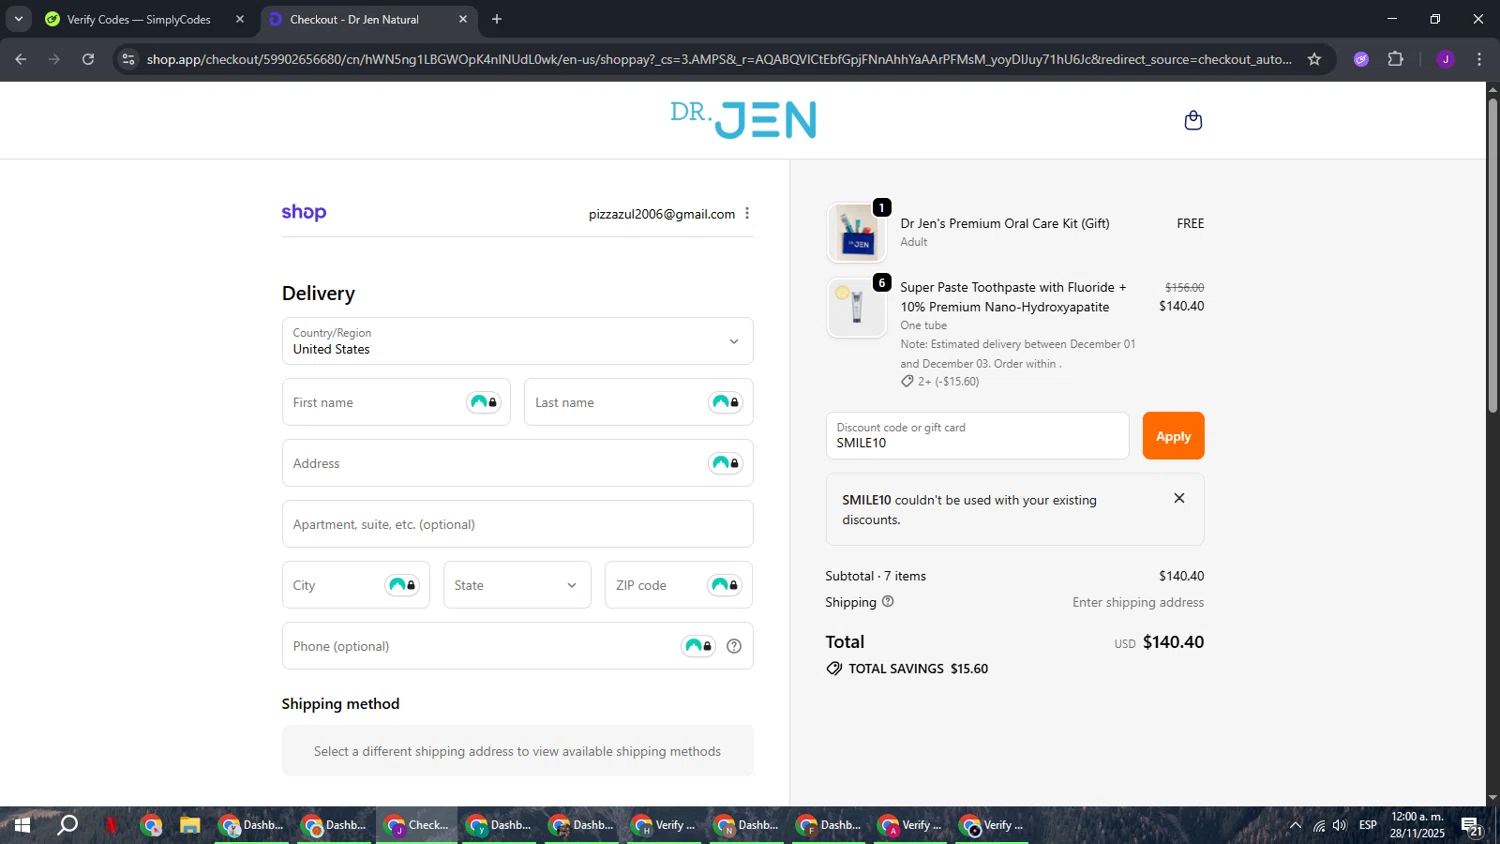The image size is (1500, 844).
Task: Click the Shipping info question mark icon
Action: (888, 602)
